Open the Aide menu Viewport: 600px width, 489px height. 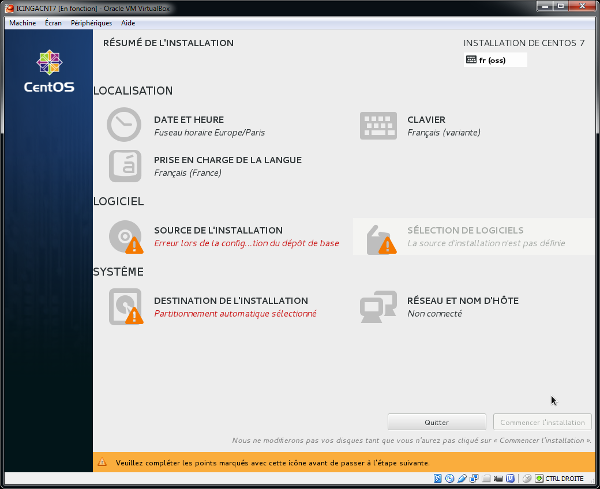pos(128,23)
